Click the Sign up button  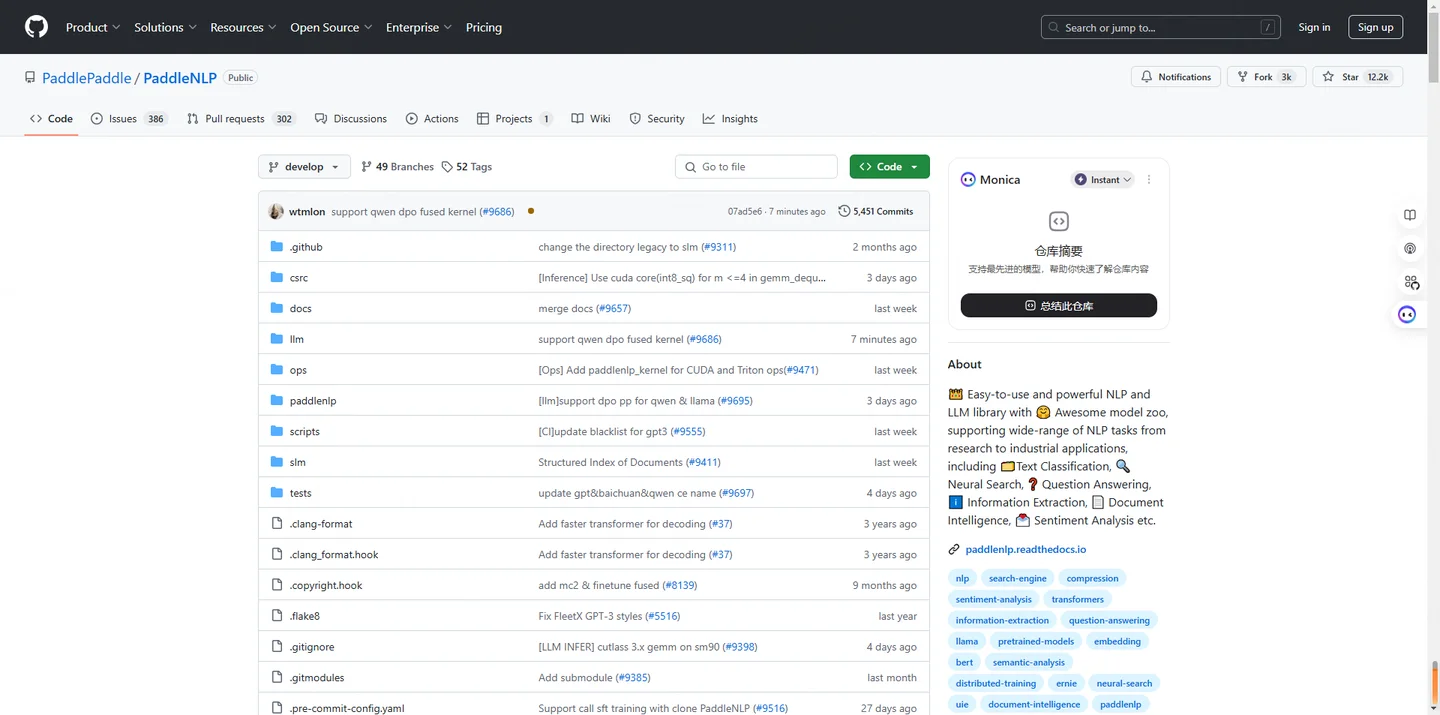[x=1375, y=27]
